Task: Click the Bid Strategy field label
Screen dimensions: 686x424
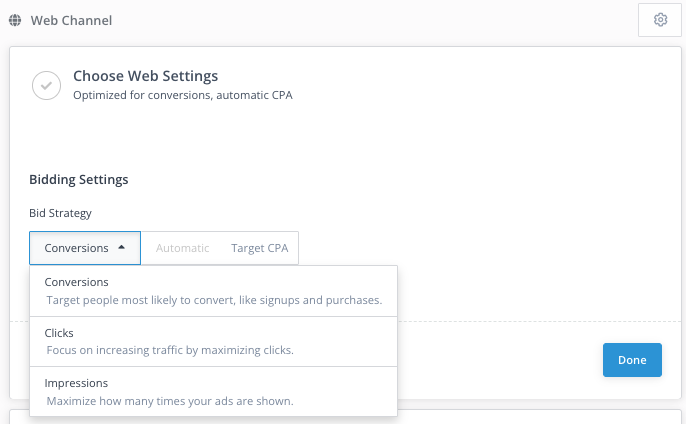Action: pyautogui.click(x=60, y=213)
